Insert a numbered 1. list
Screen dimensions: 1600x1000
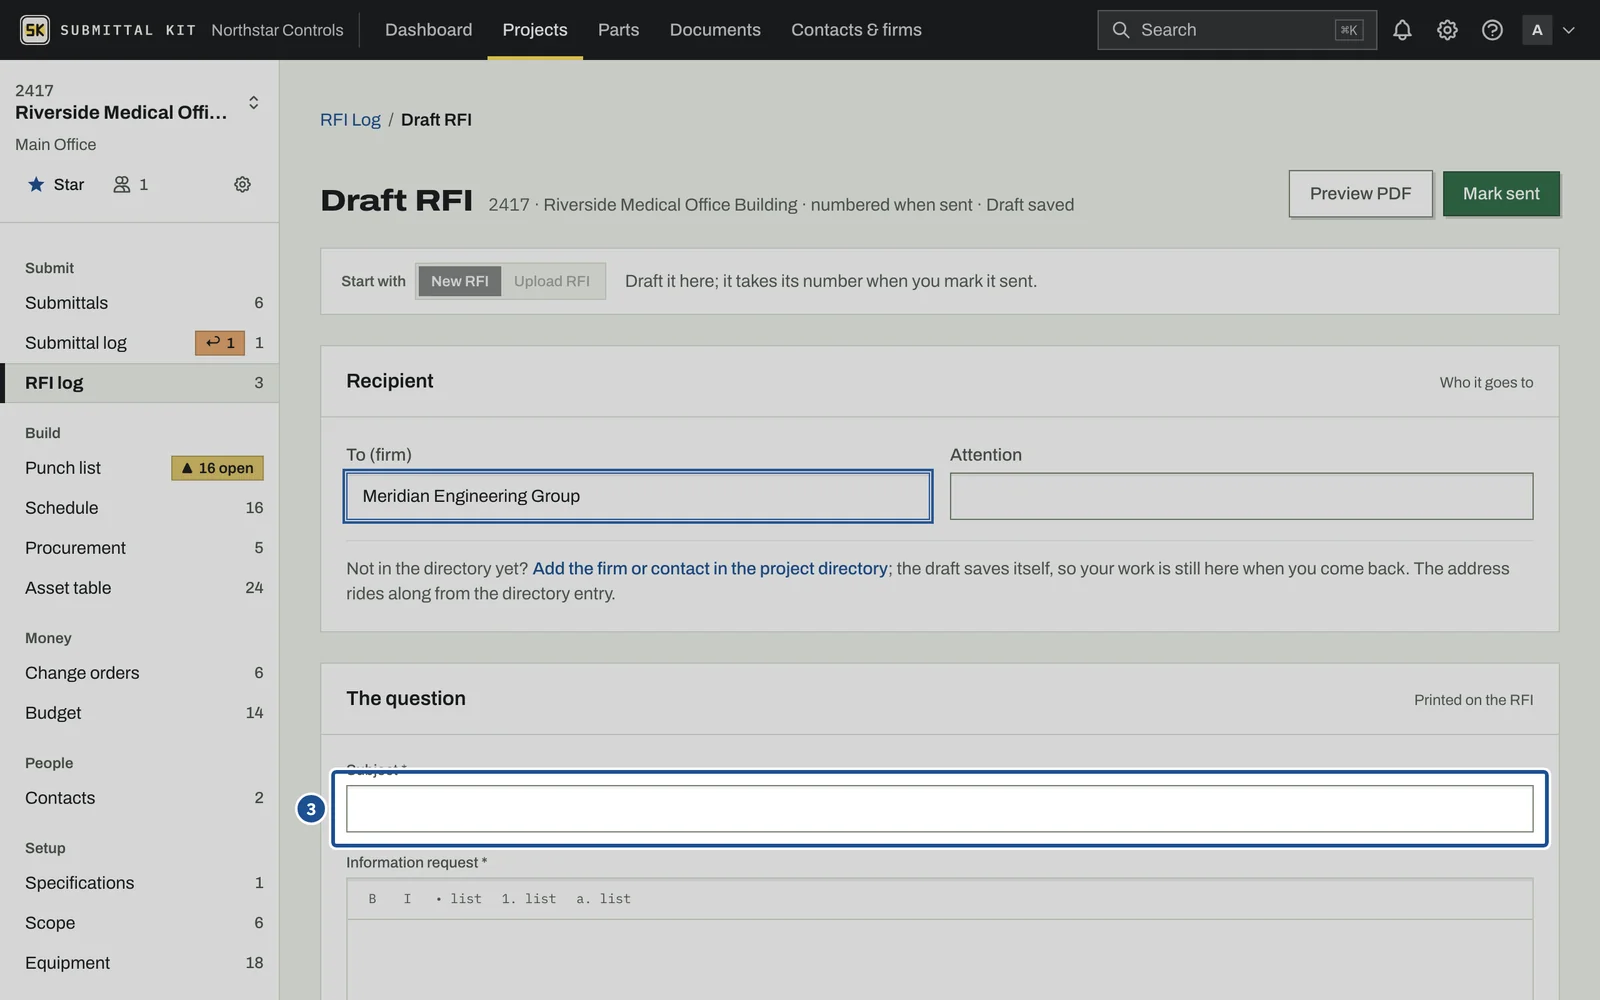(x=529, y=899)
